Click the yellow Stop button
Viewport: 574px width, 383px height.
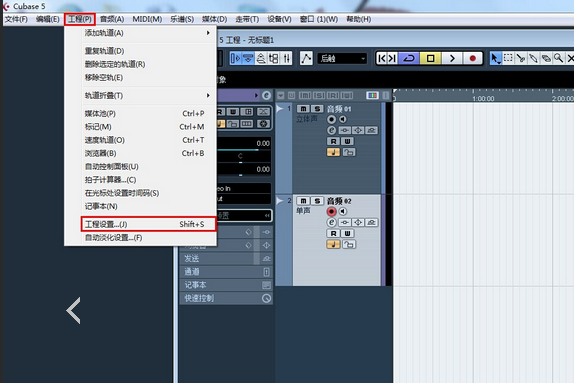tap(430, 58)
